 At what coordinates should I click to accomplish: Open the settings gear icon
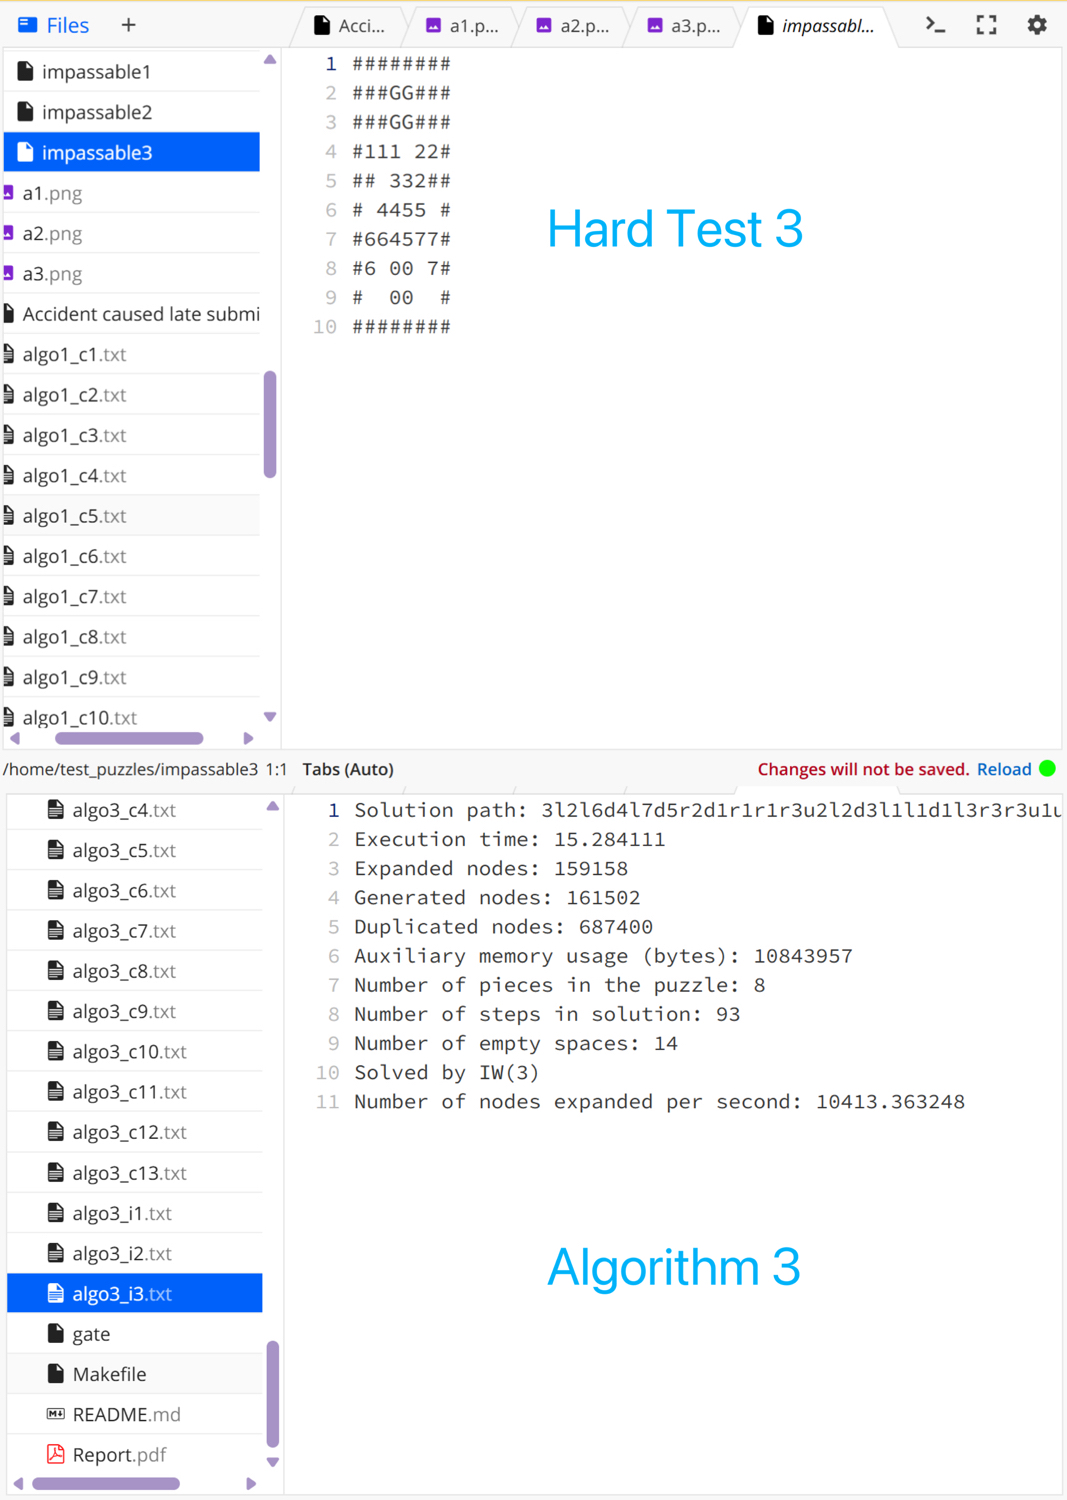pos(1037,25)
